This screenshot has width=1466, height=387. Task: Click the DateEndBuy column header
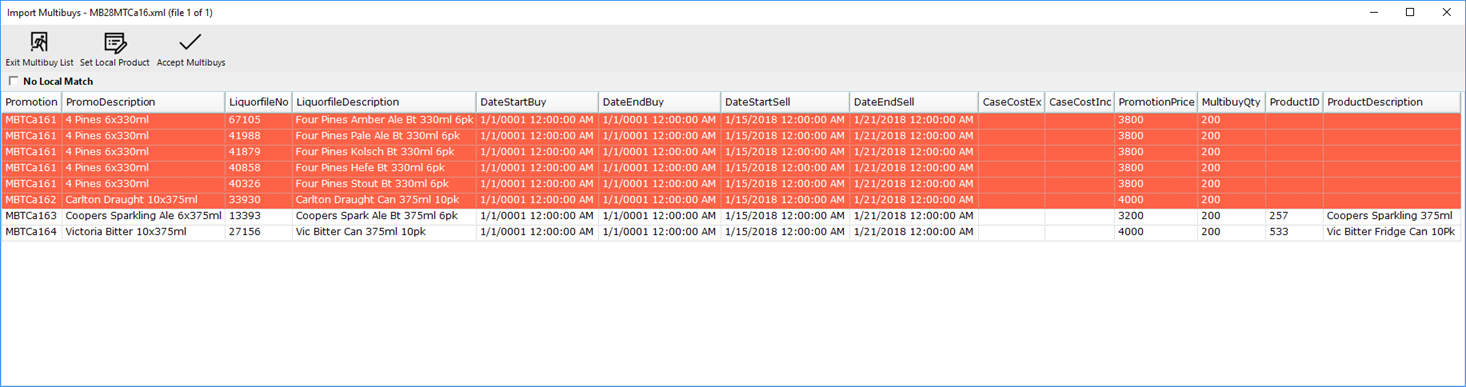click(x=659, y=102)
